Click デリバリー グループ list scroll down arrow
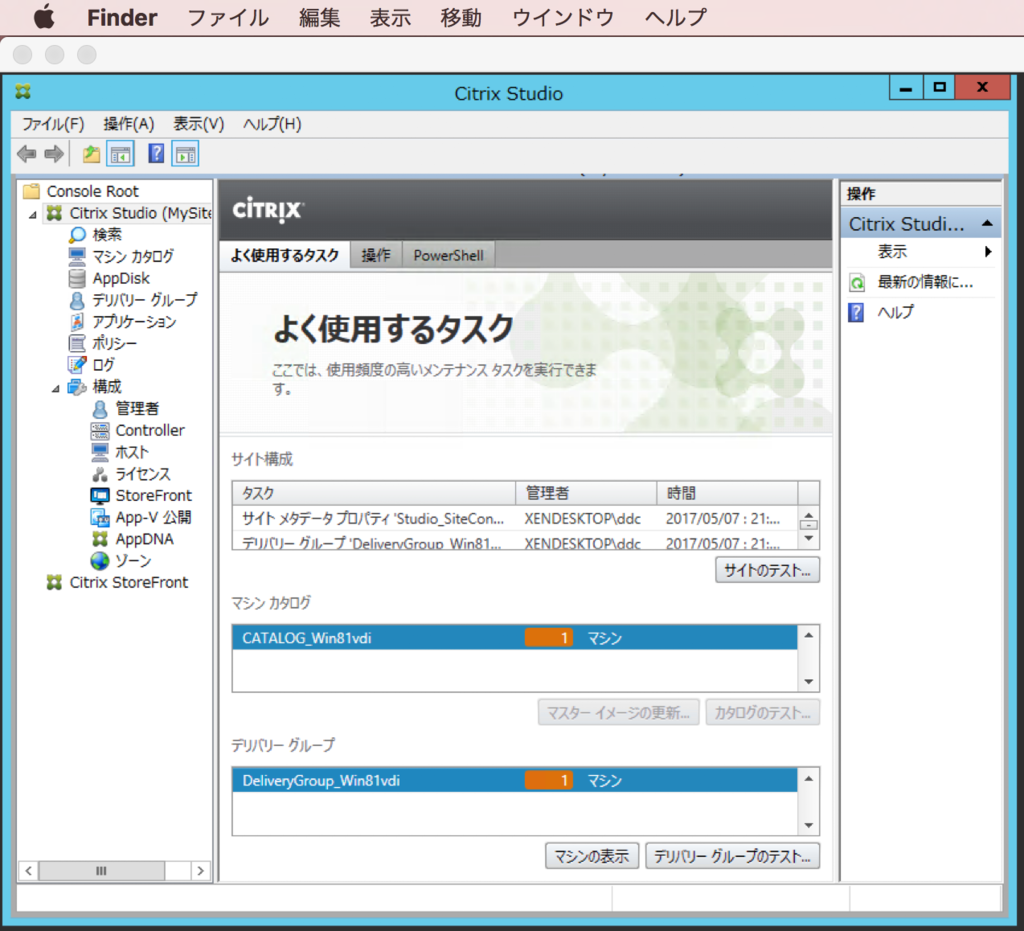Viewport: 1024px width, 931px height. (x=808, y=825)
